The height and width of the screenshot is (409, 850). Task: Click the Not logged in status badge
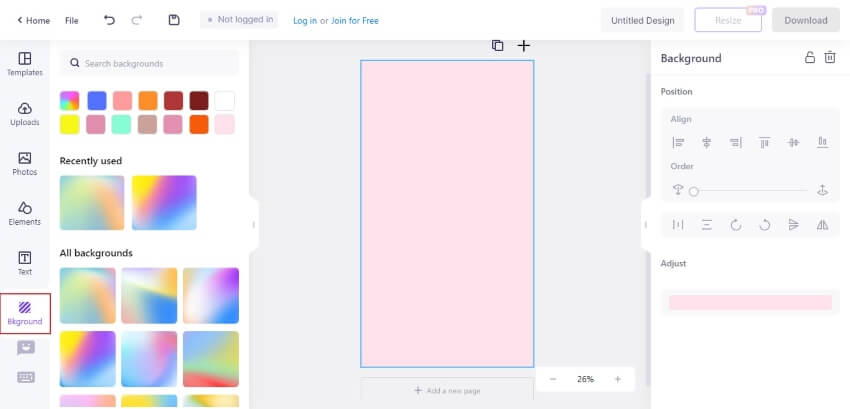tap(239, 20)
